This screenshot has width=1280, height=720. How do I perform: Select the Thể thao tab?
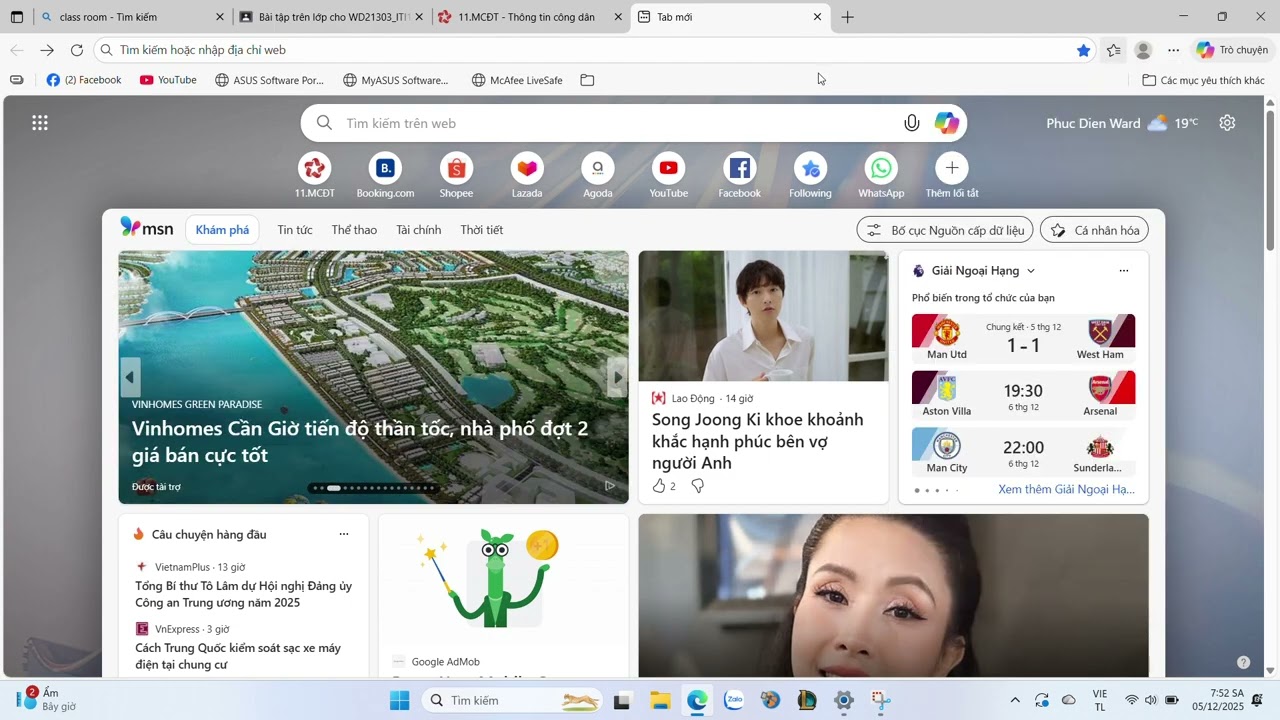354,230
